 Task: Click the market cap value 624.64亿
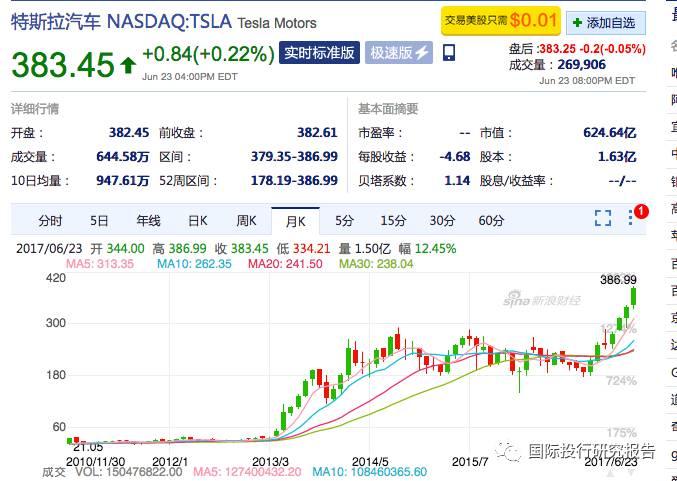click(x=610, y=133)
